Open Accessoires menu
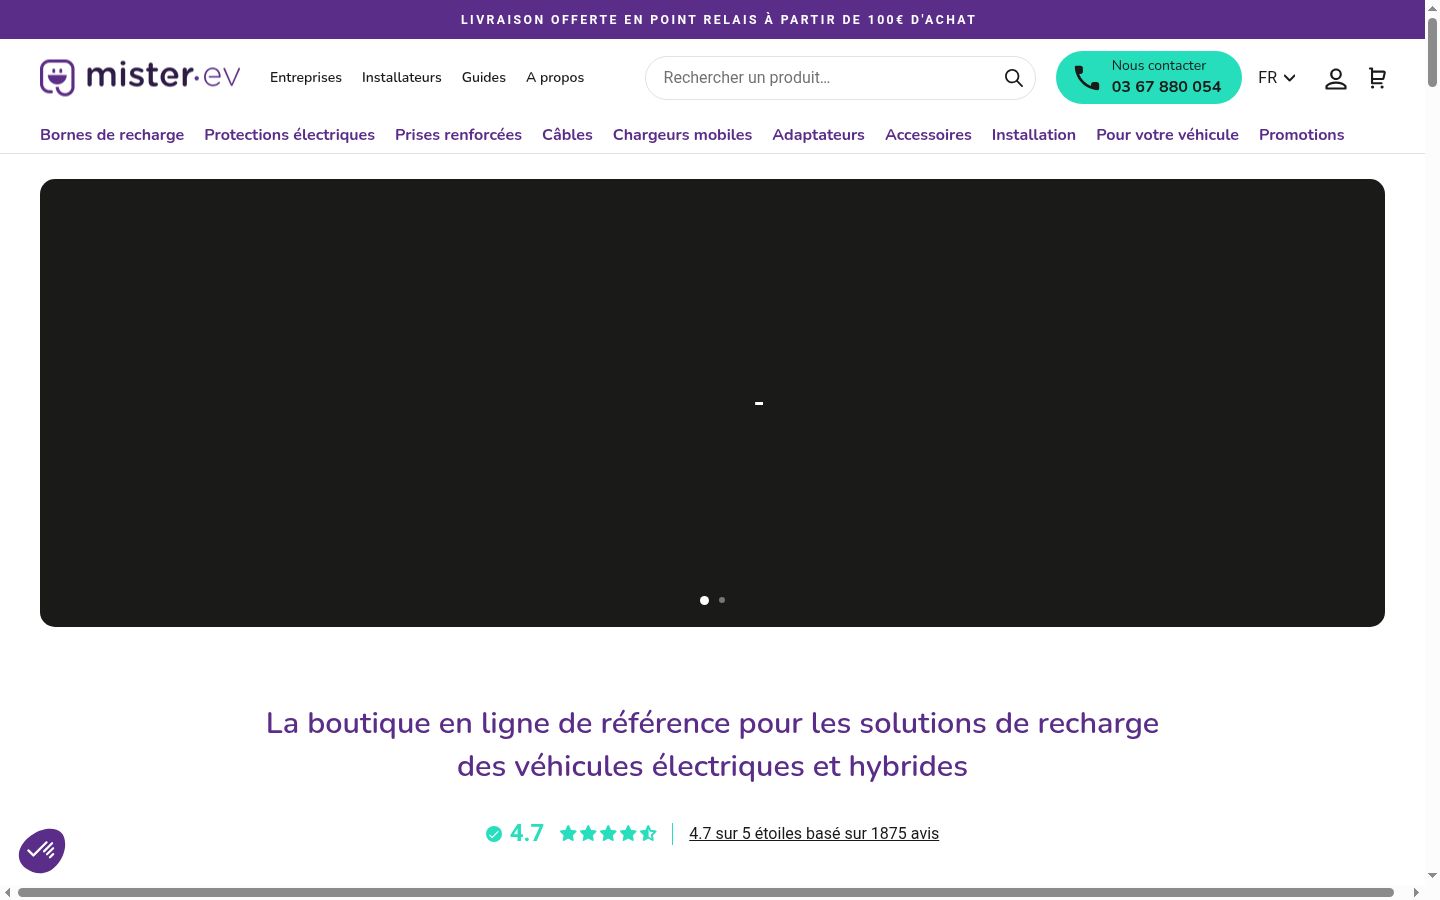The image size is (1440, 900). pos(928,135)
